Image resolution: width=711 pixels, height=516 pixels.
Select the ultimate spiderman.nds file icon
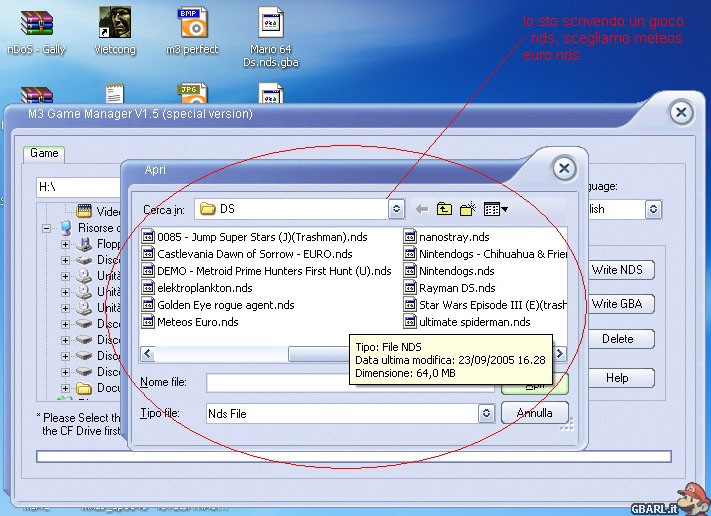click(410, 321)
